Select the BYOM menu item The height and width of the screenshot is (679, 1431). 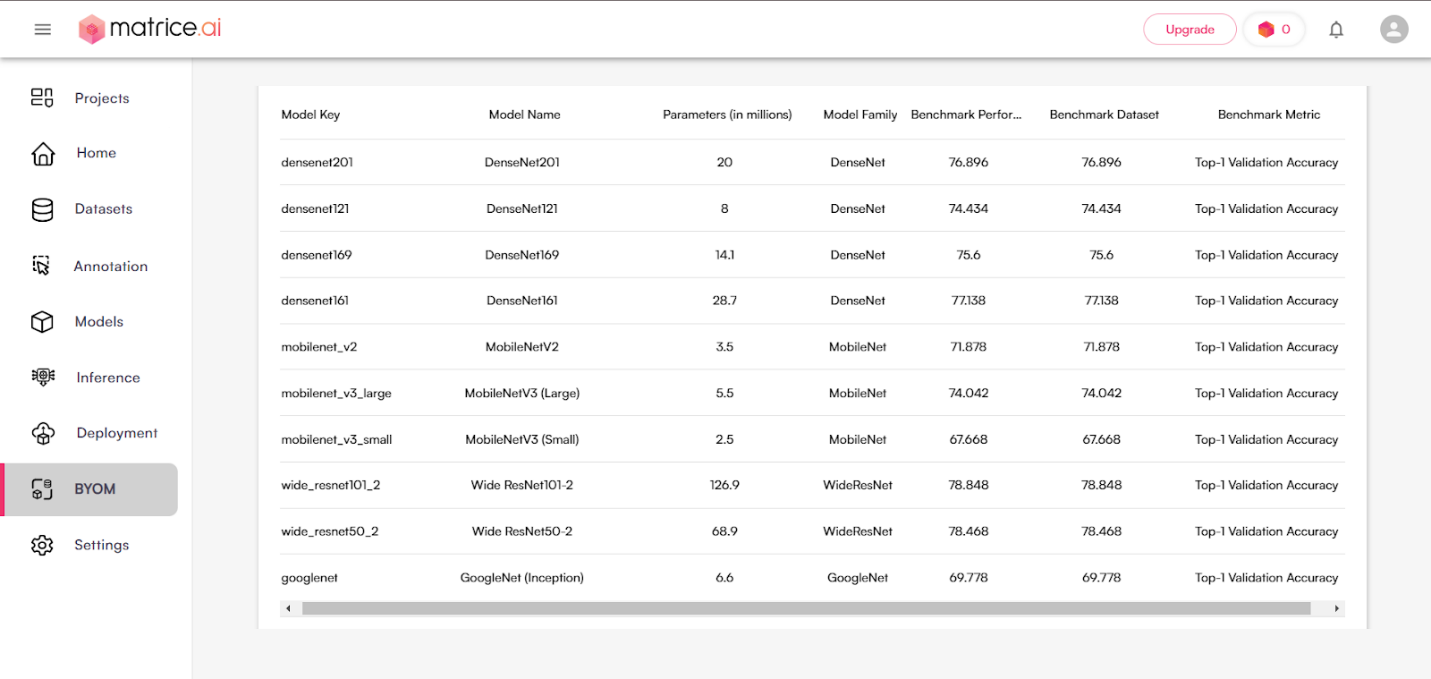pyautogui.click(x=90, y=489)
